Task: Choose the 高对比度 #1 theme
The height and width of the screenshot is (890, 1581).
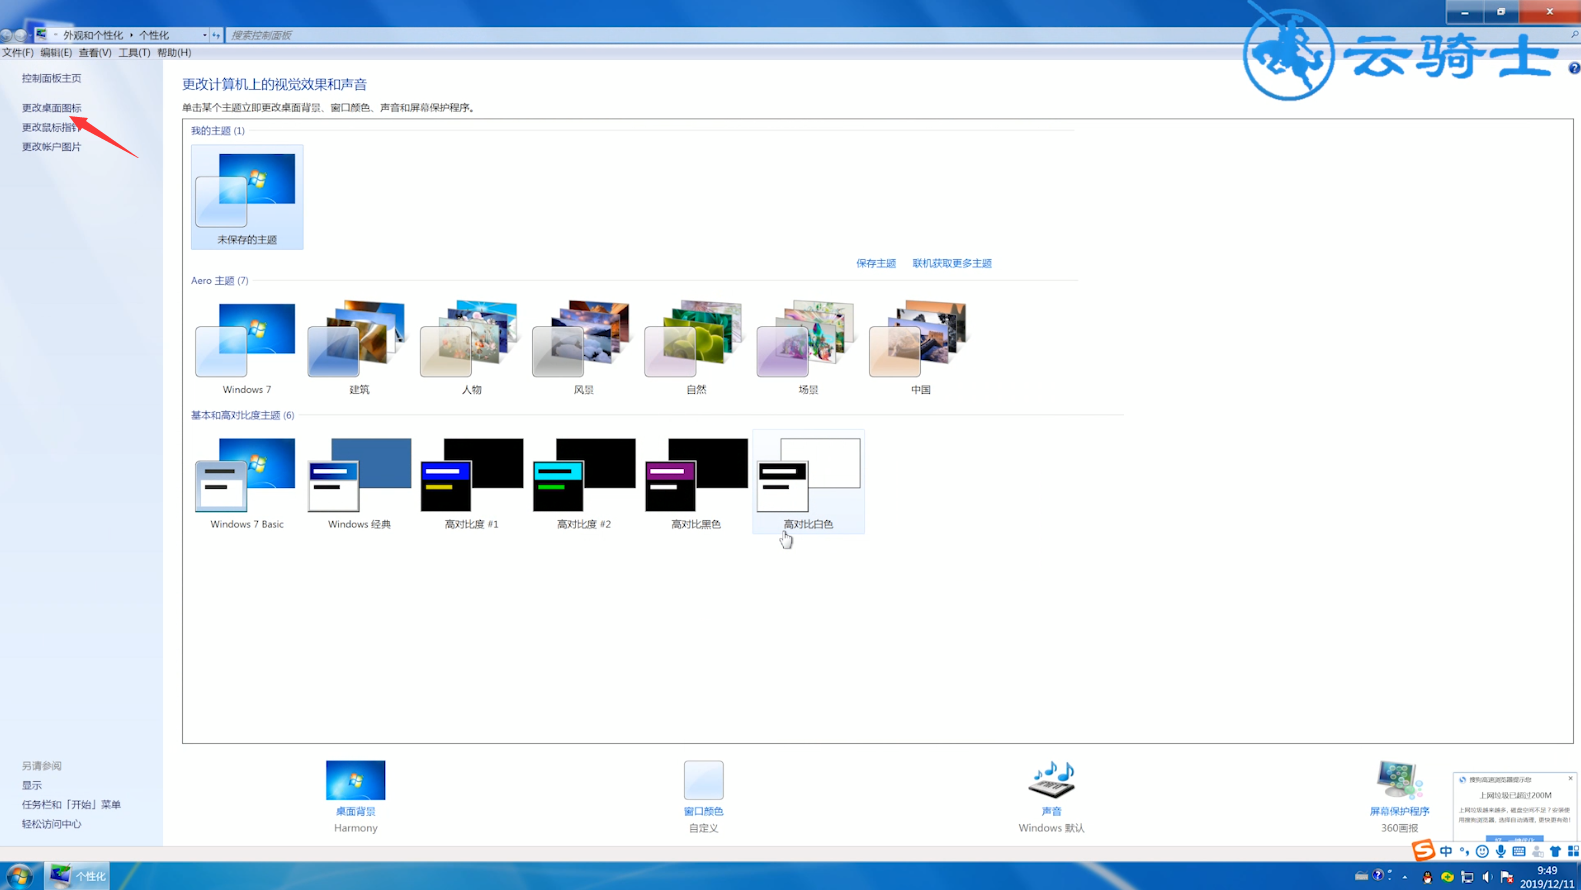Action: click(x=471, y=482)
